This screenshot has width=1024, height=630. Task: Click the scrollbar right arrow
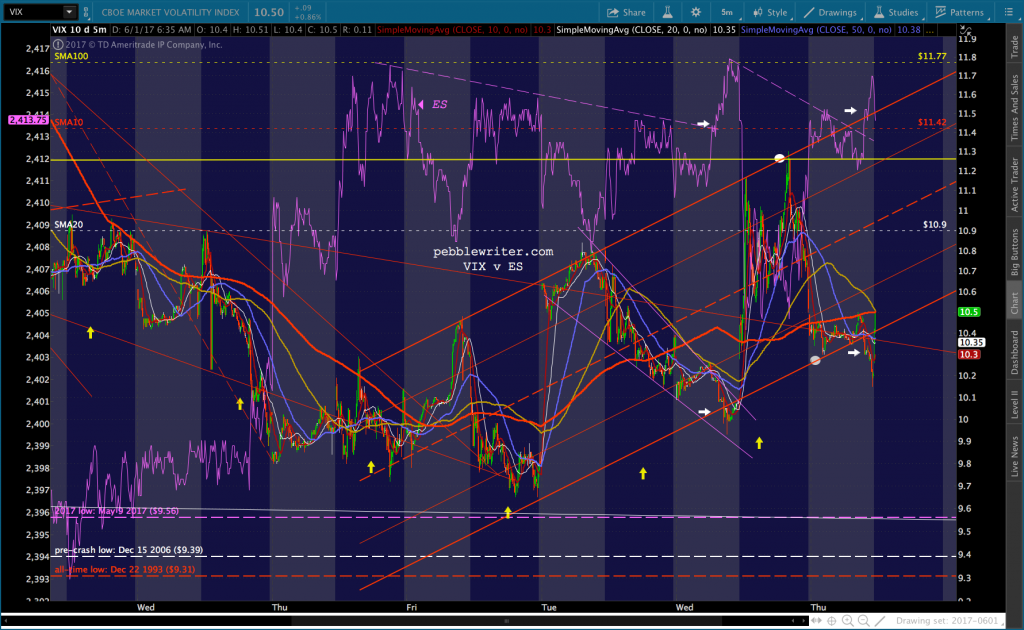click(x=802, y=621)
